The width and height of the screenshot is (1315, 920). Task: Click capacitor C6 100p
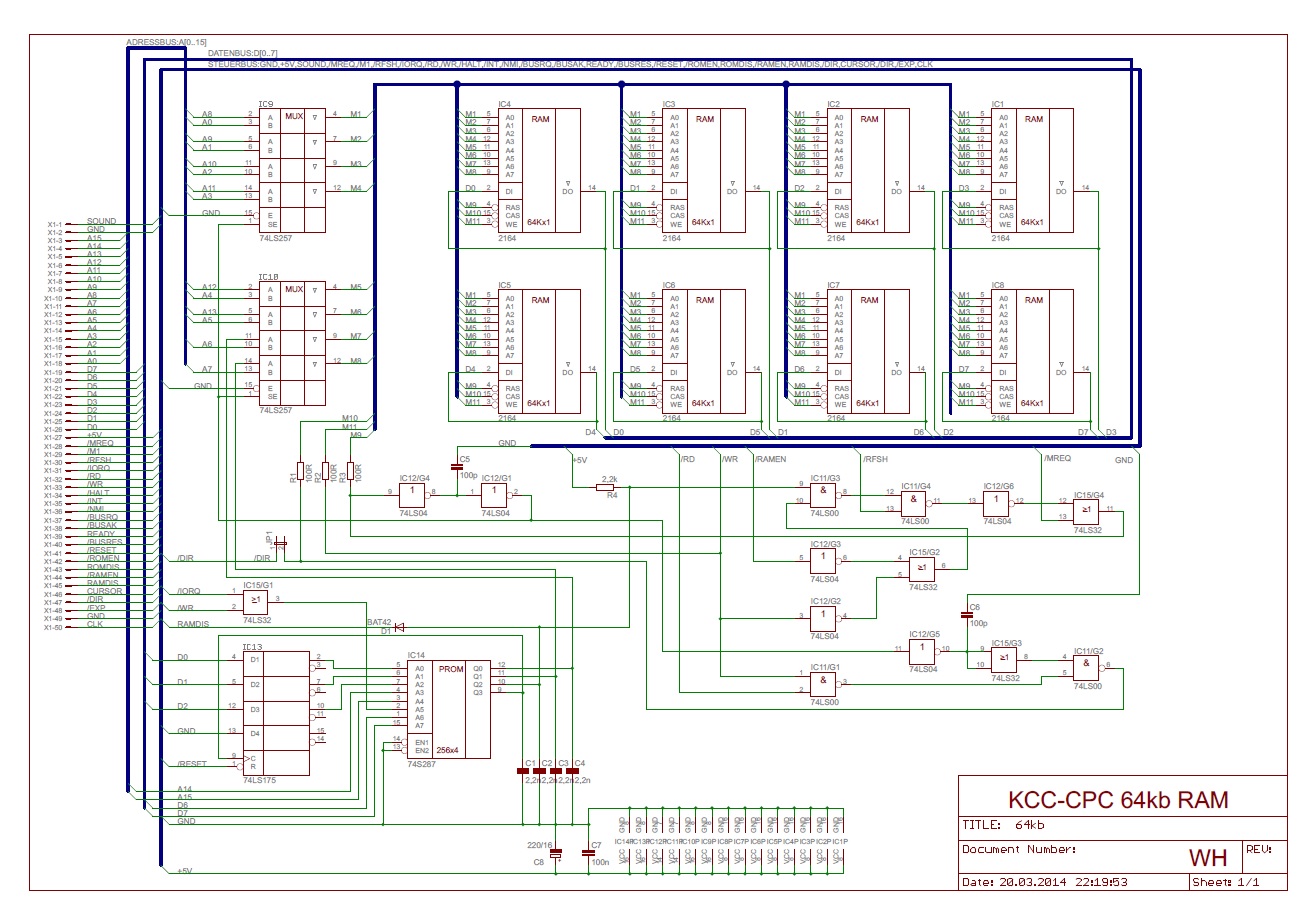[x=966, y=613]
